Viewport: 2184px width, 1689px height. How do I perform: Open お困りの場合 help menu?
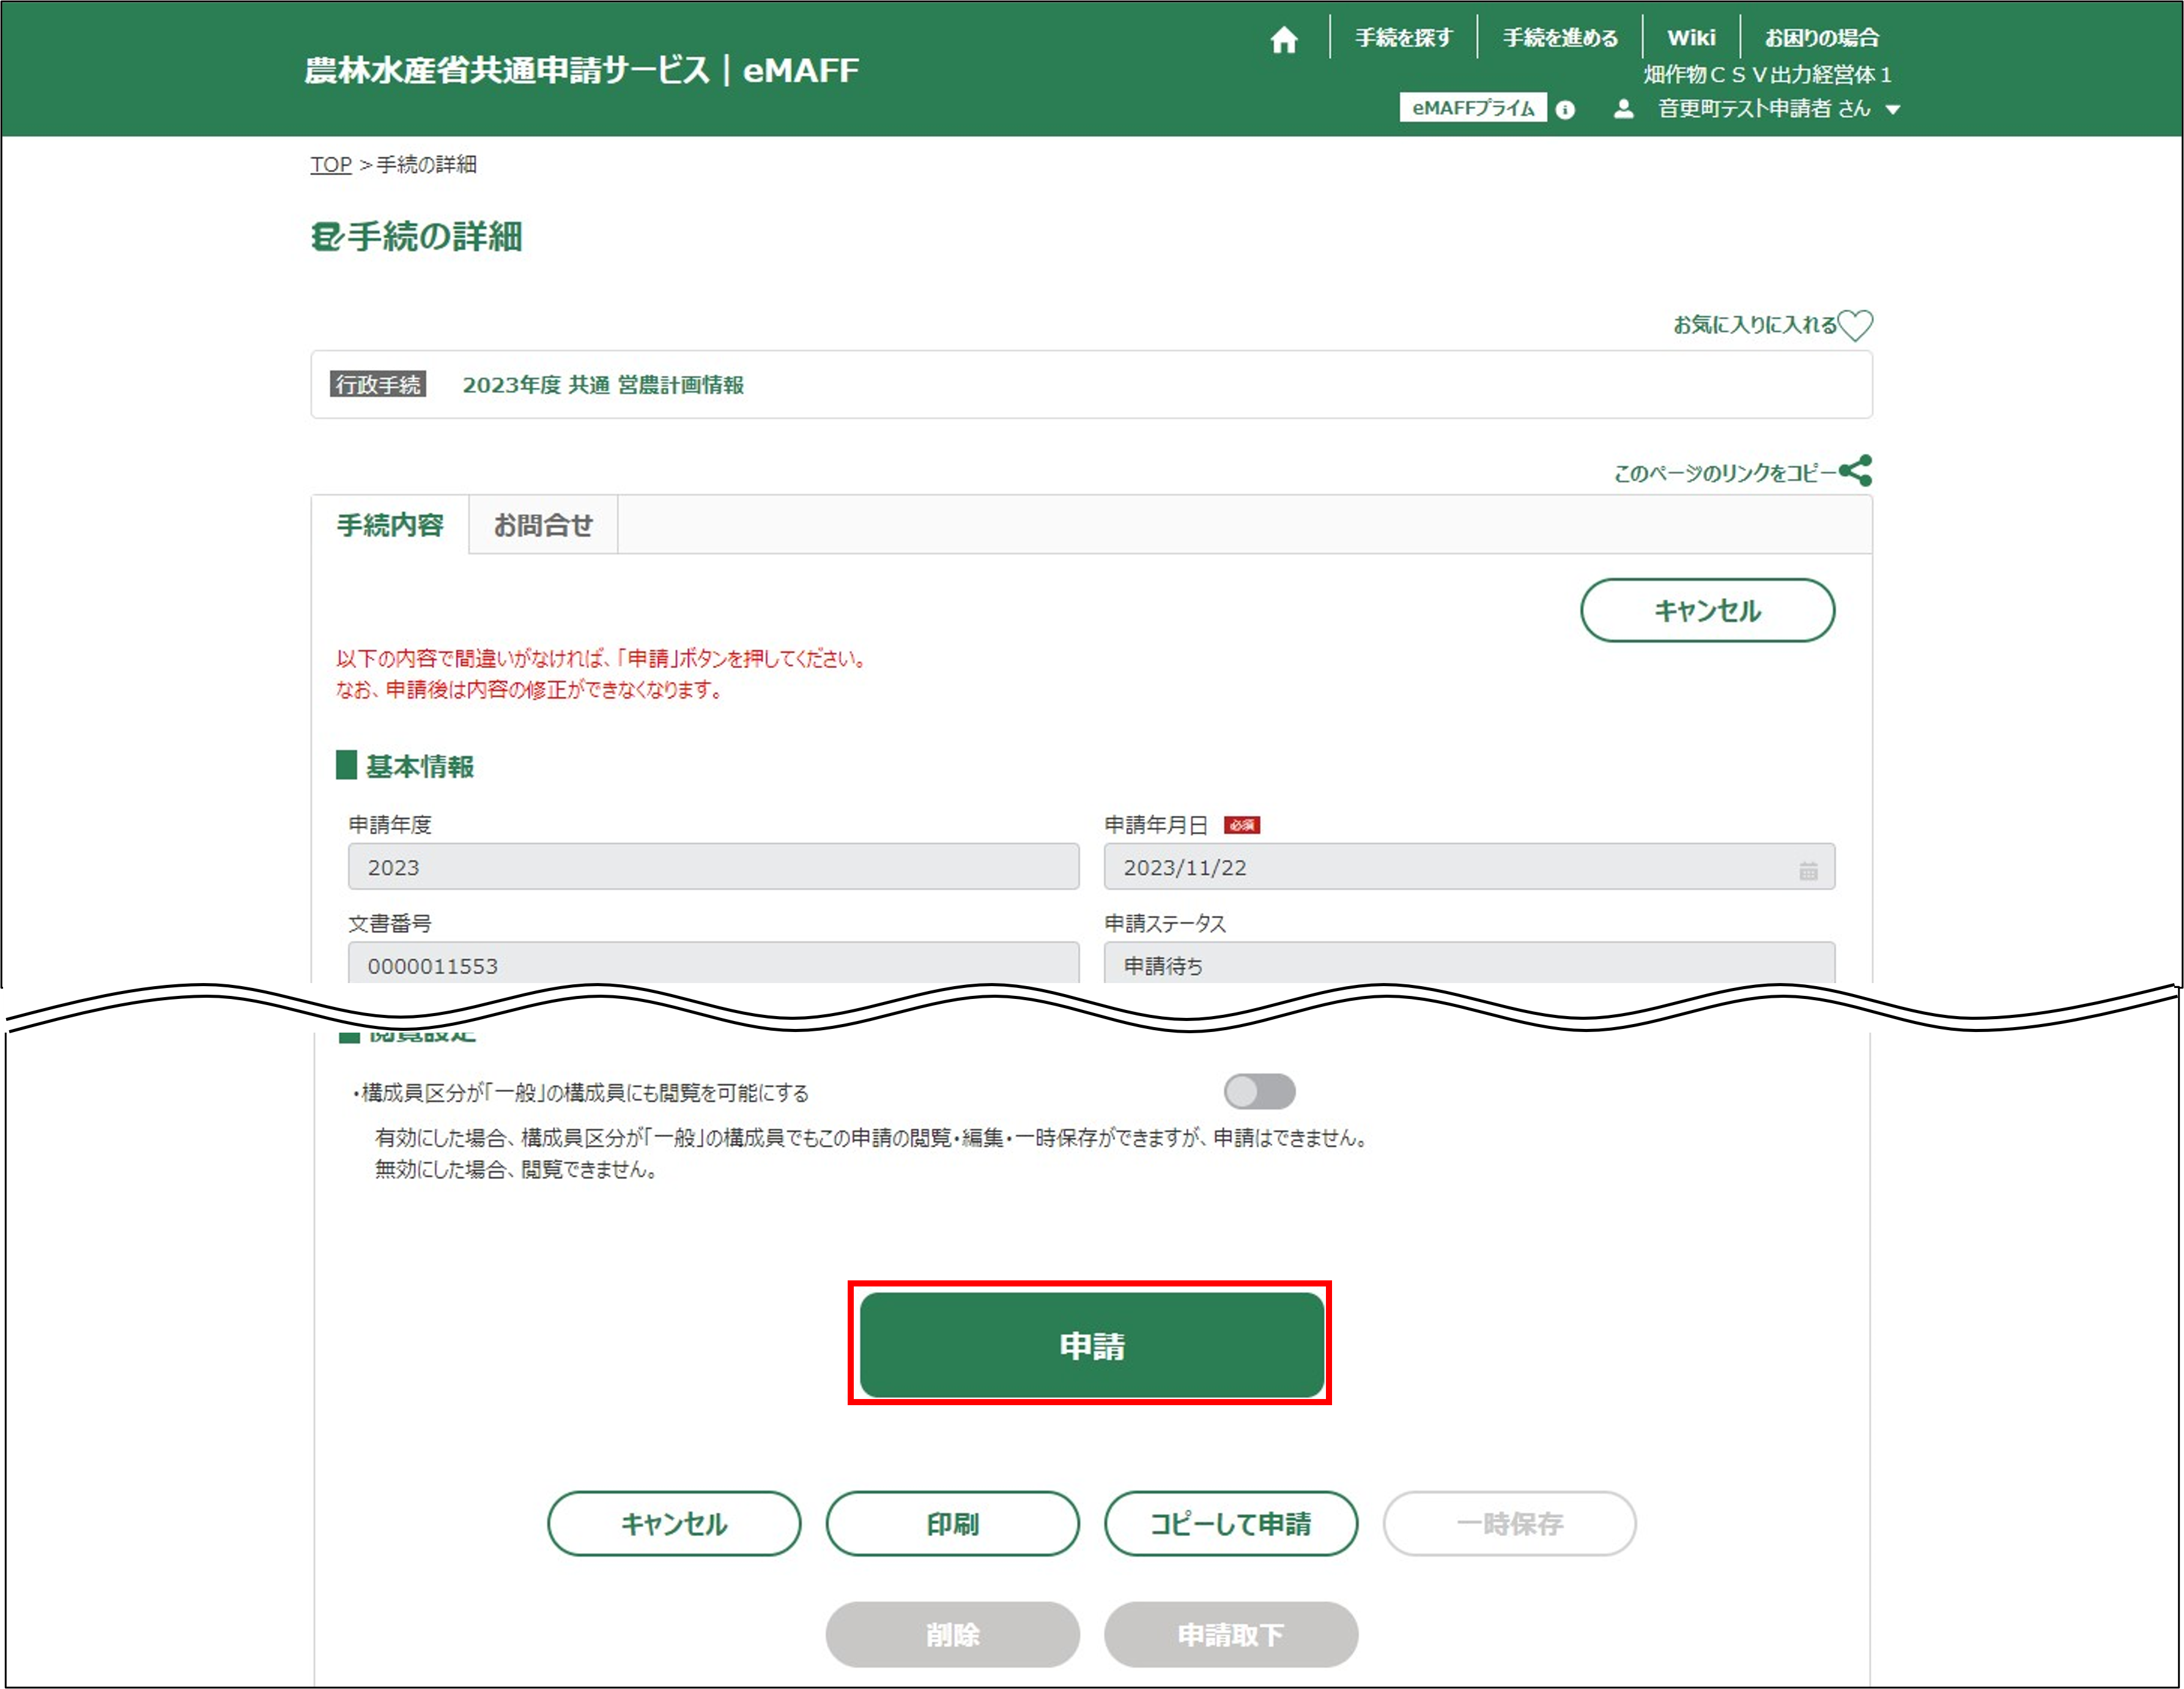(1821, 38)
